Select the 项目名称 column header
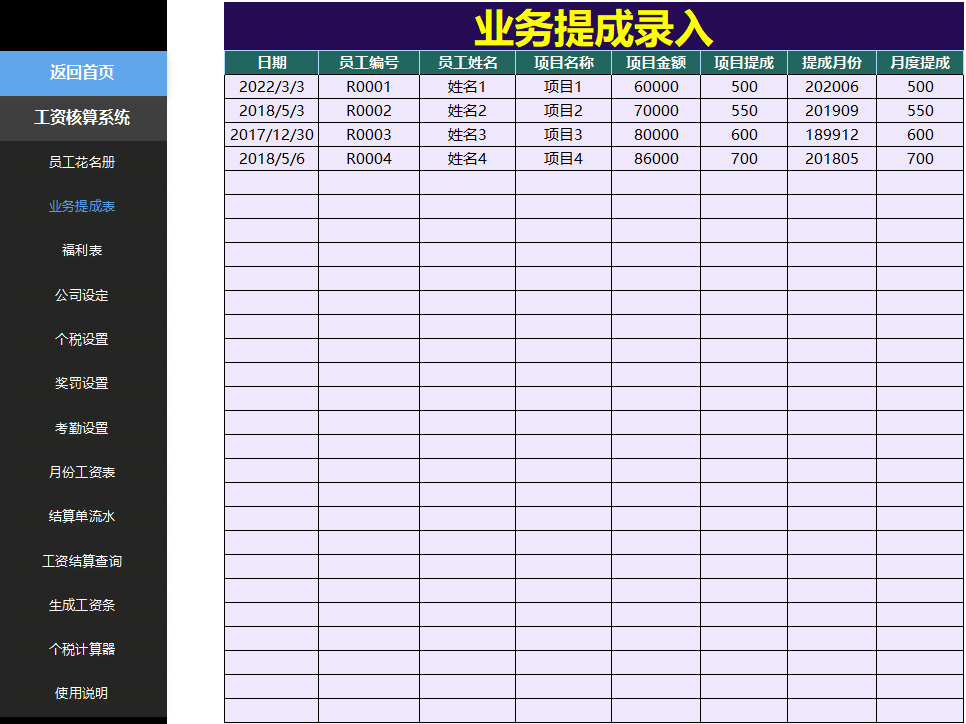Viewport: 966px width, 724px height. [564, 63]
